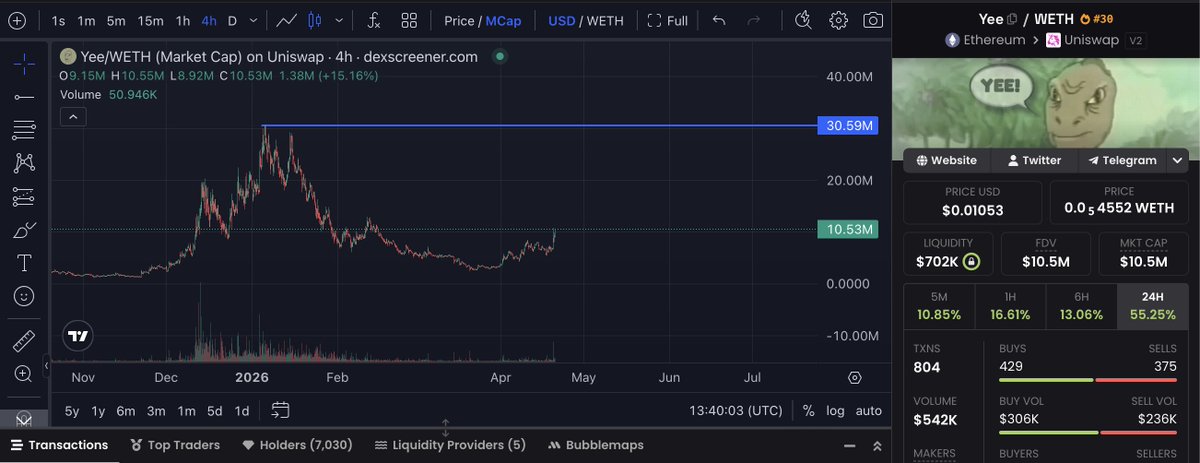Screen dimensions: 1200x463
Task: Set timeframe to 1h
Action: pyautogui.click(x=183, y=20)
